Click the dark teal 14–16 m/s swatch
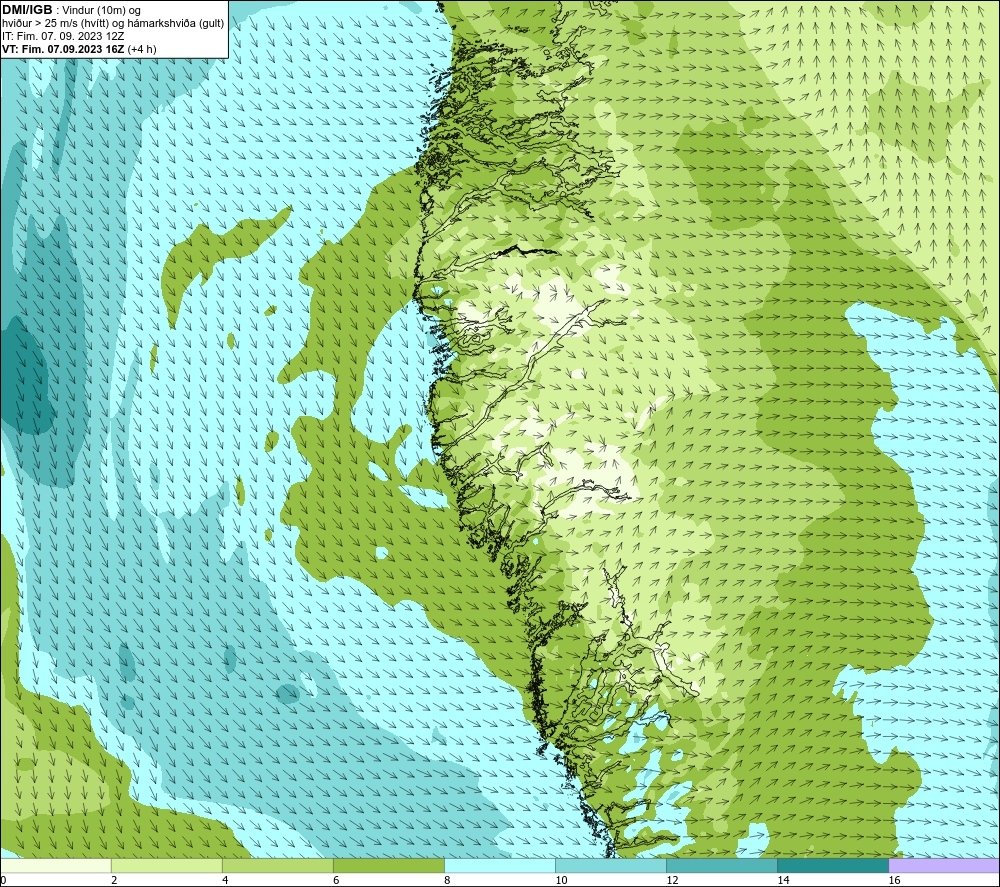 point(832,865)
